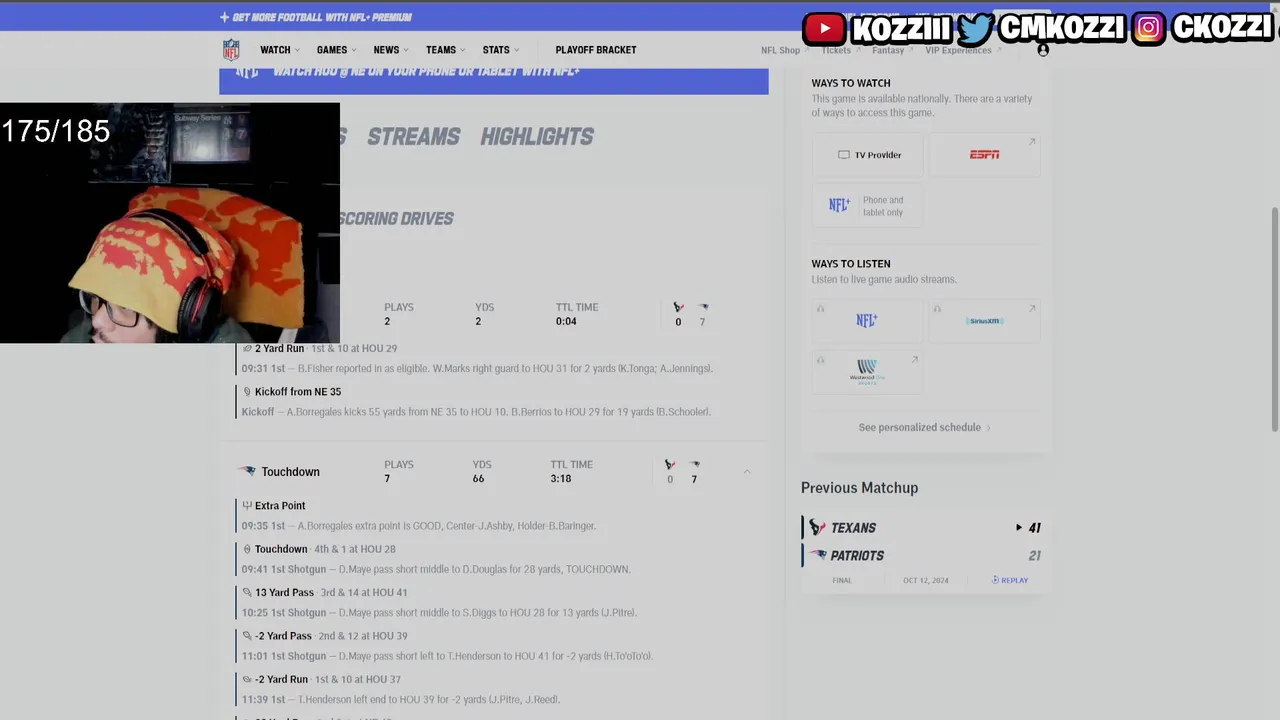1280x720 pixels.
Task: Click the WAYS TO WATCH heading
Action: 851,83
